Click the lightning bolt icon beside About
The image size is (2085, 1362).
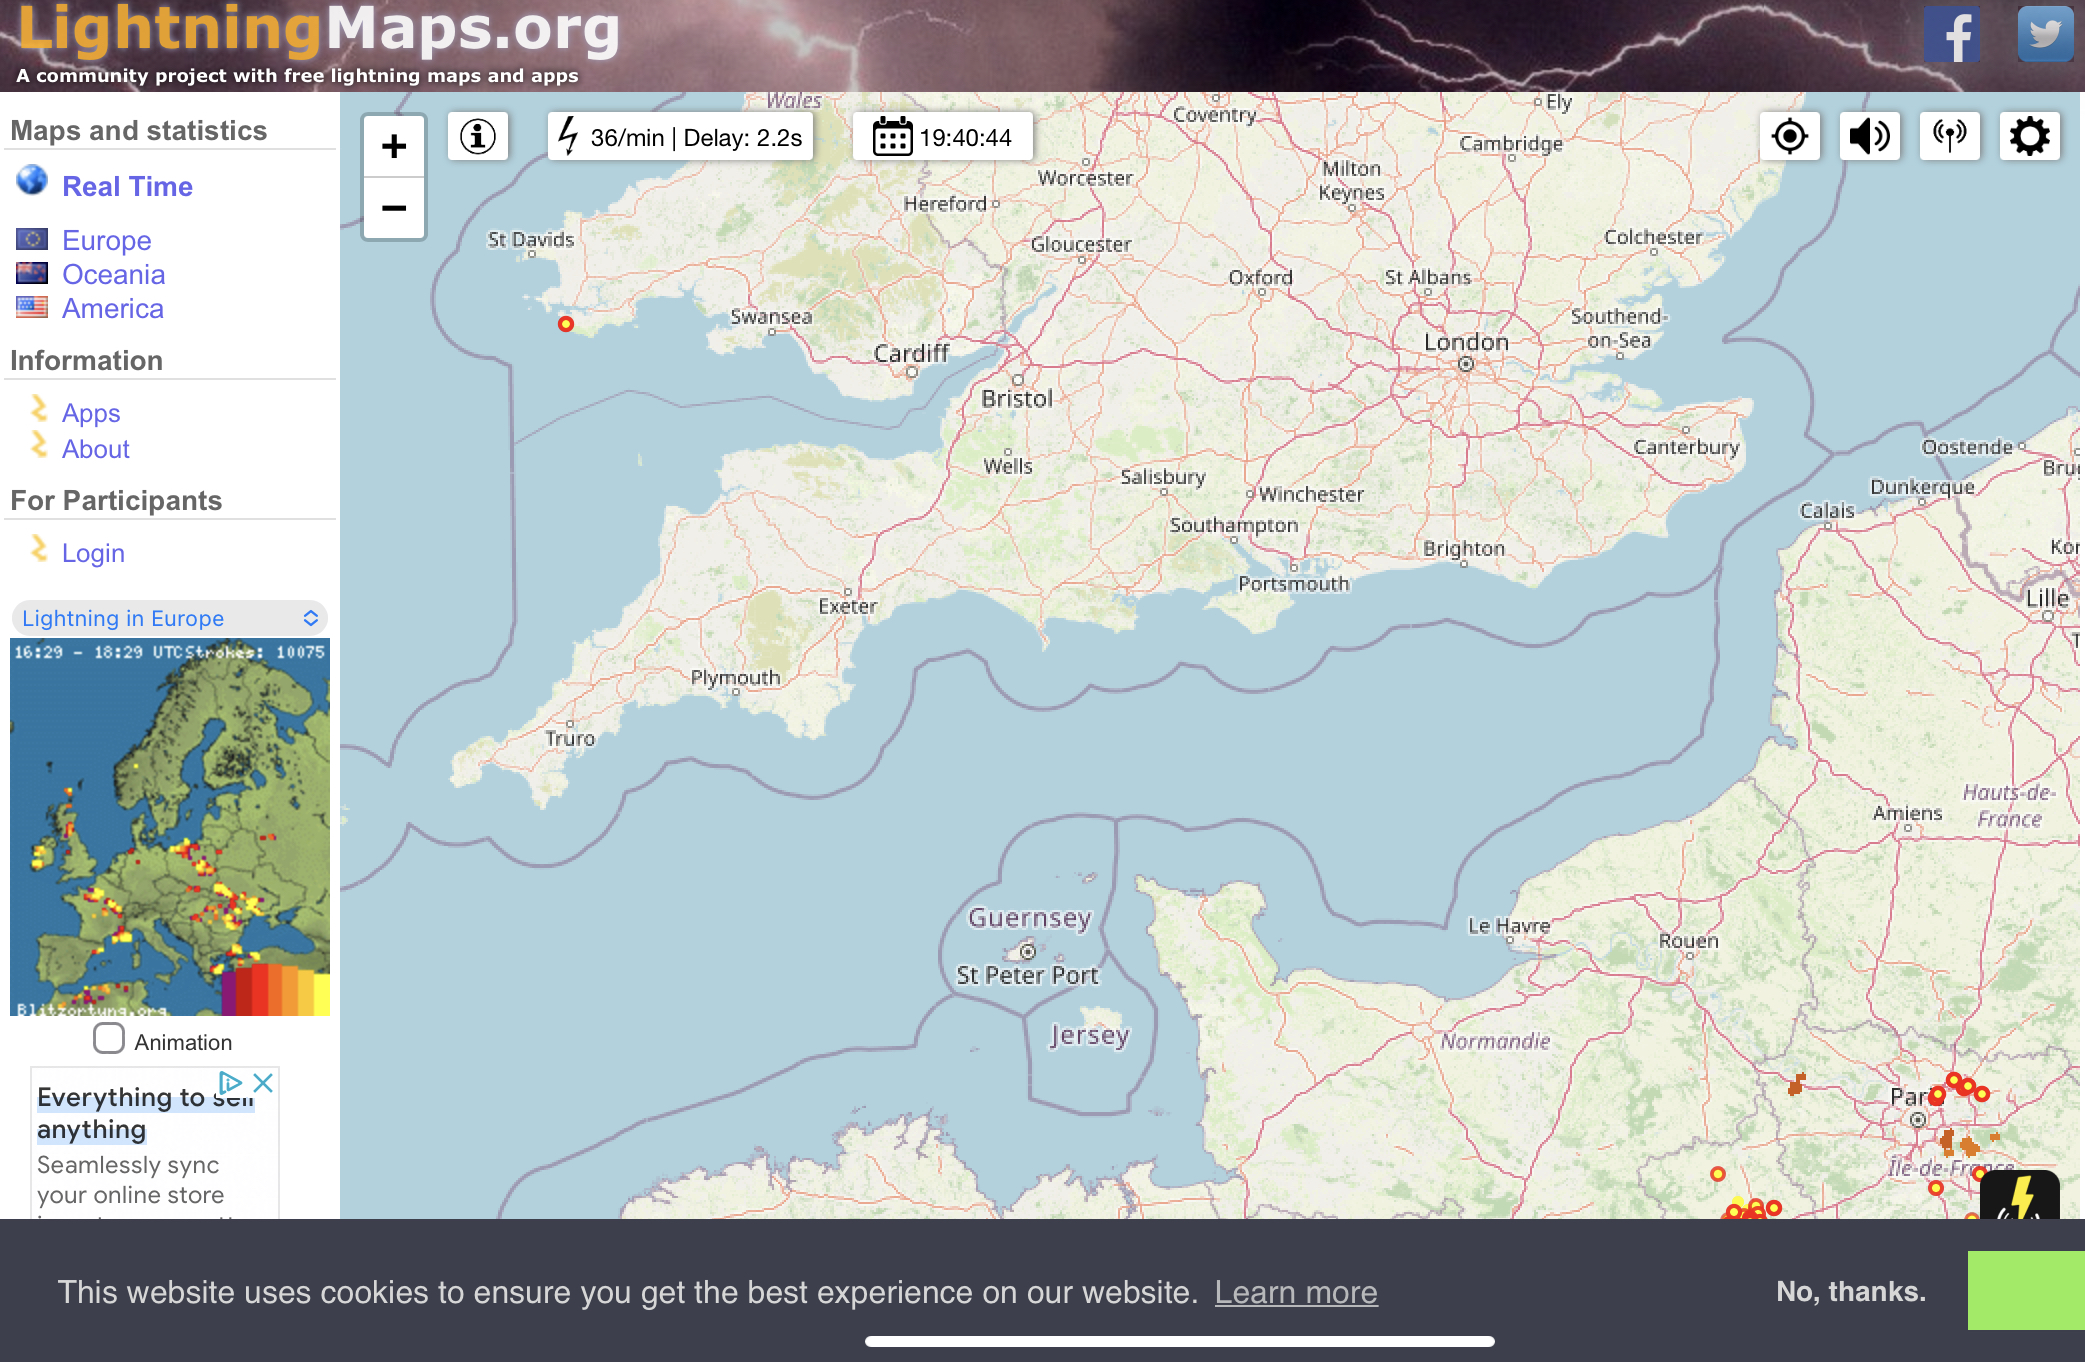click(x=39, y=444)
